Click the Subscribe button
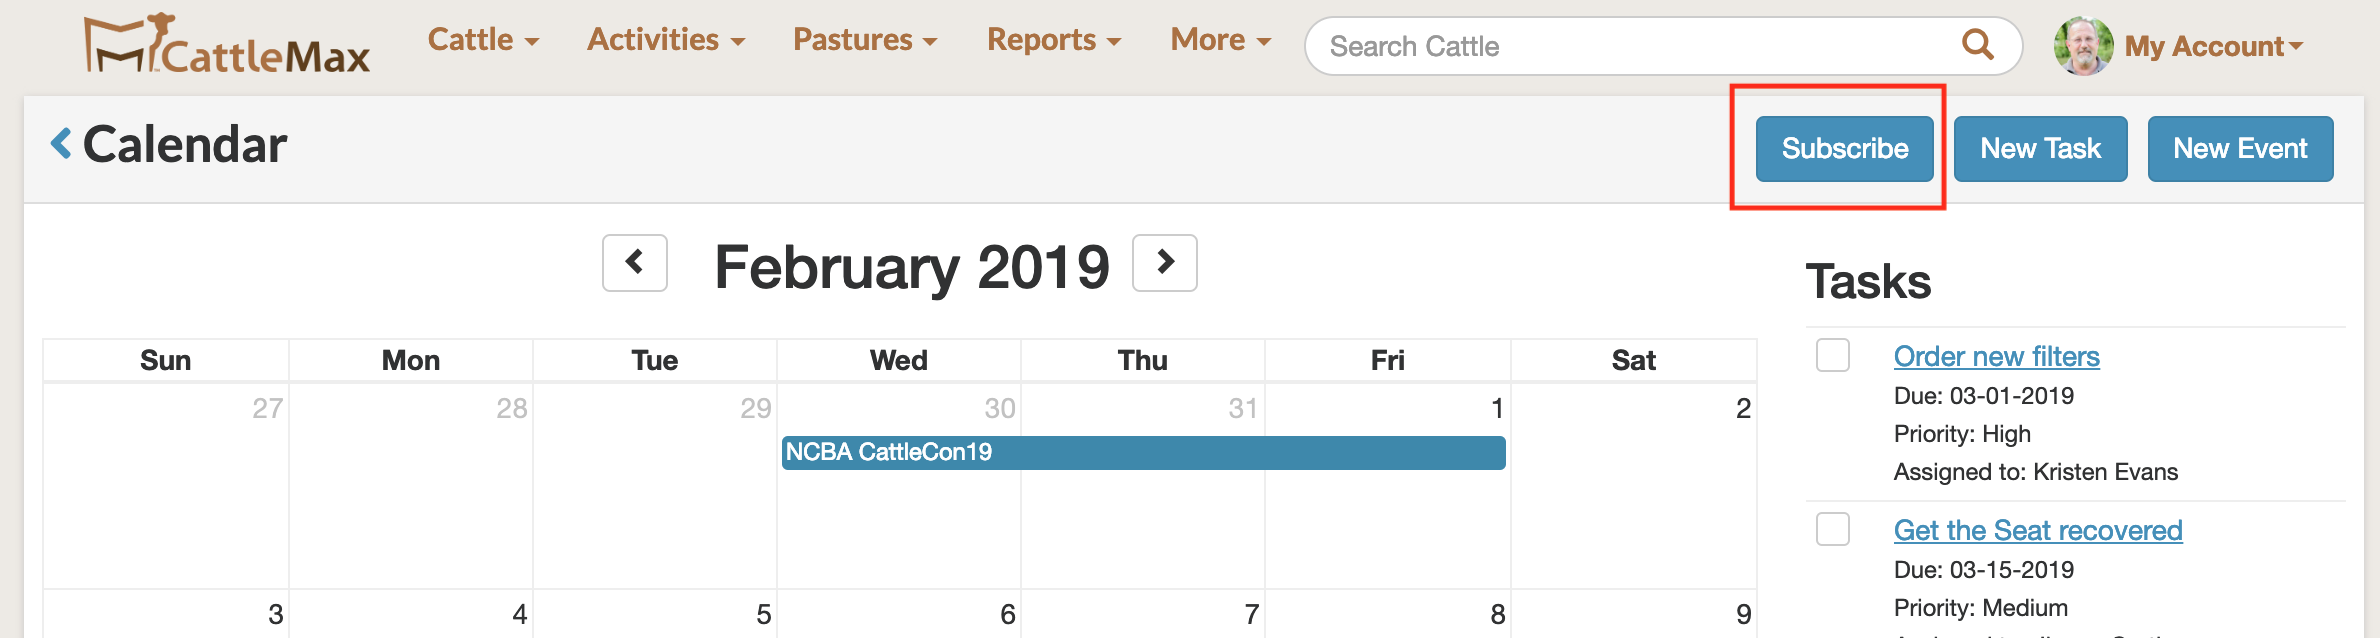Image resolution: width=2380 pixels, height=638 pixels. (1843, 148)
